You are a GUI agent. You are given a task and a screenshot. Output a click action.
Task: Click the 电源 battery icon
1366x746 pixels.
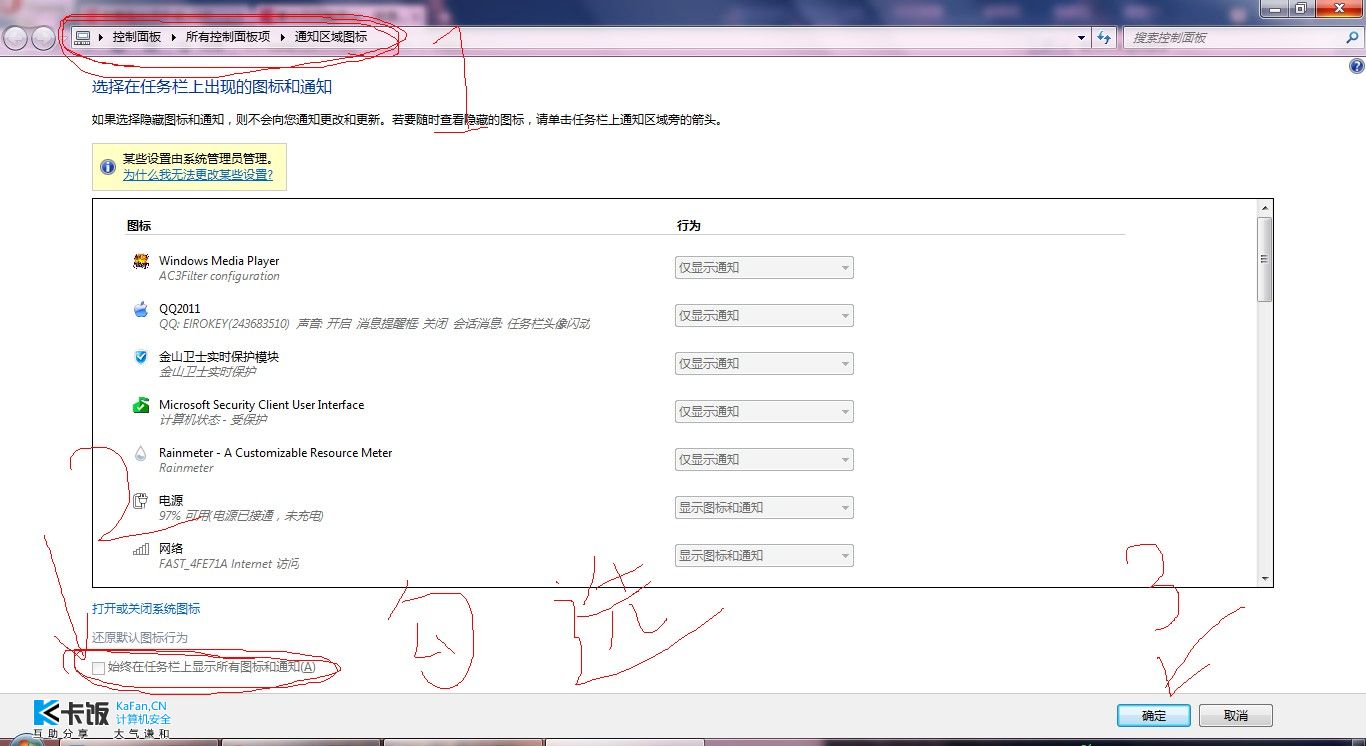pyautogui.click(x=141, y=501)
